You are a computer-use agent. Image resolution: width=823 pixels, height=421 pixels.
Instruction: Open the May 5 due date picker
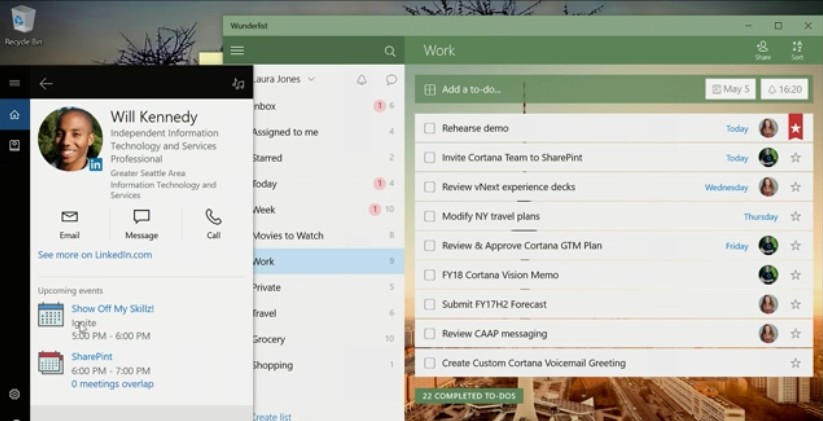(730, 89)
